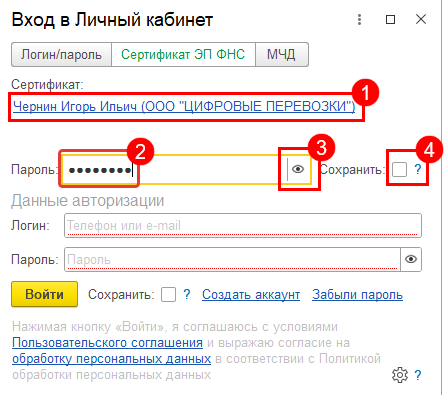Open the МЧД tab
This screenshot has width=444, height=395.
coord(281,54)
